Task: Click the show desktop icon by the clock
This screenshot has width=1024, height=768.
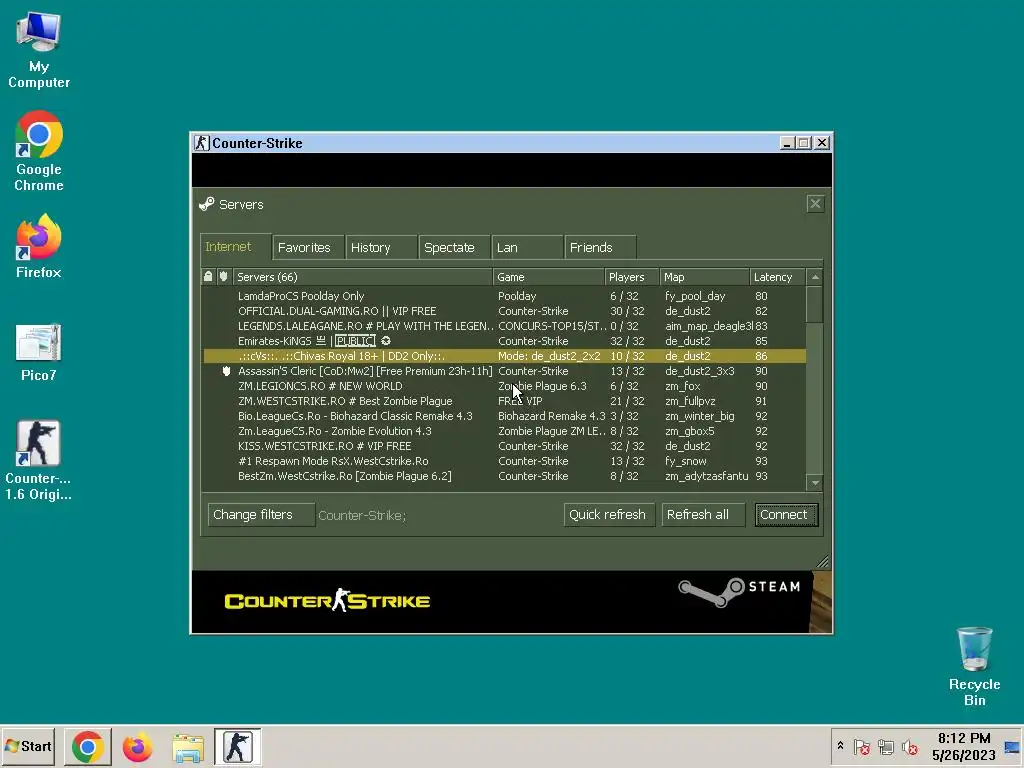Action: [x=1012, y=747]
